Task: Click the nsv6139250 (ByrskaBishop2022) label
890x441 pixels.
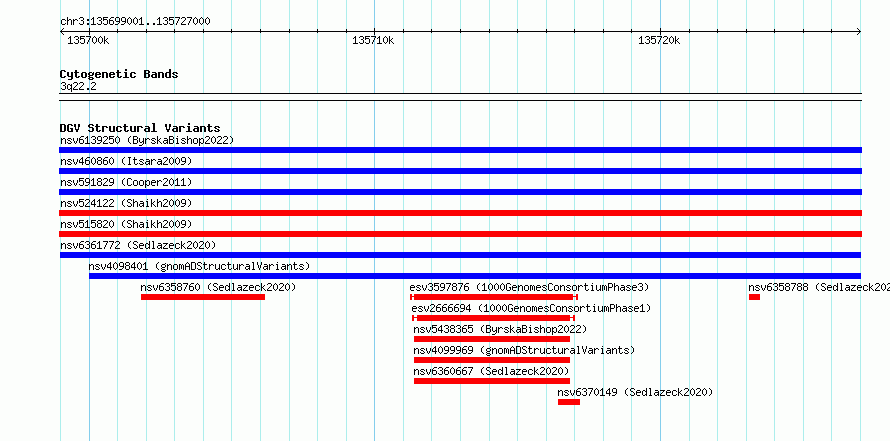Action: click(147, 140)
